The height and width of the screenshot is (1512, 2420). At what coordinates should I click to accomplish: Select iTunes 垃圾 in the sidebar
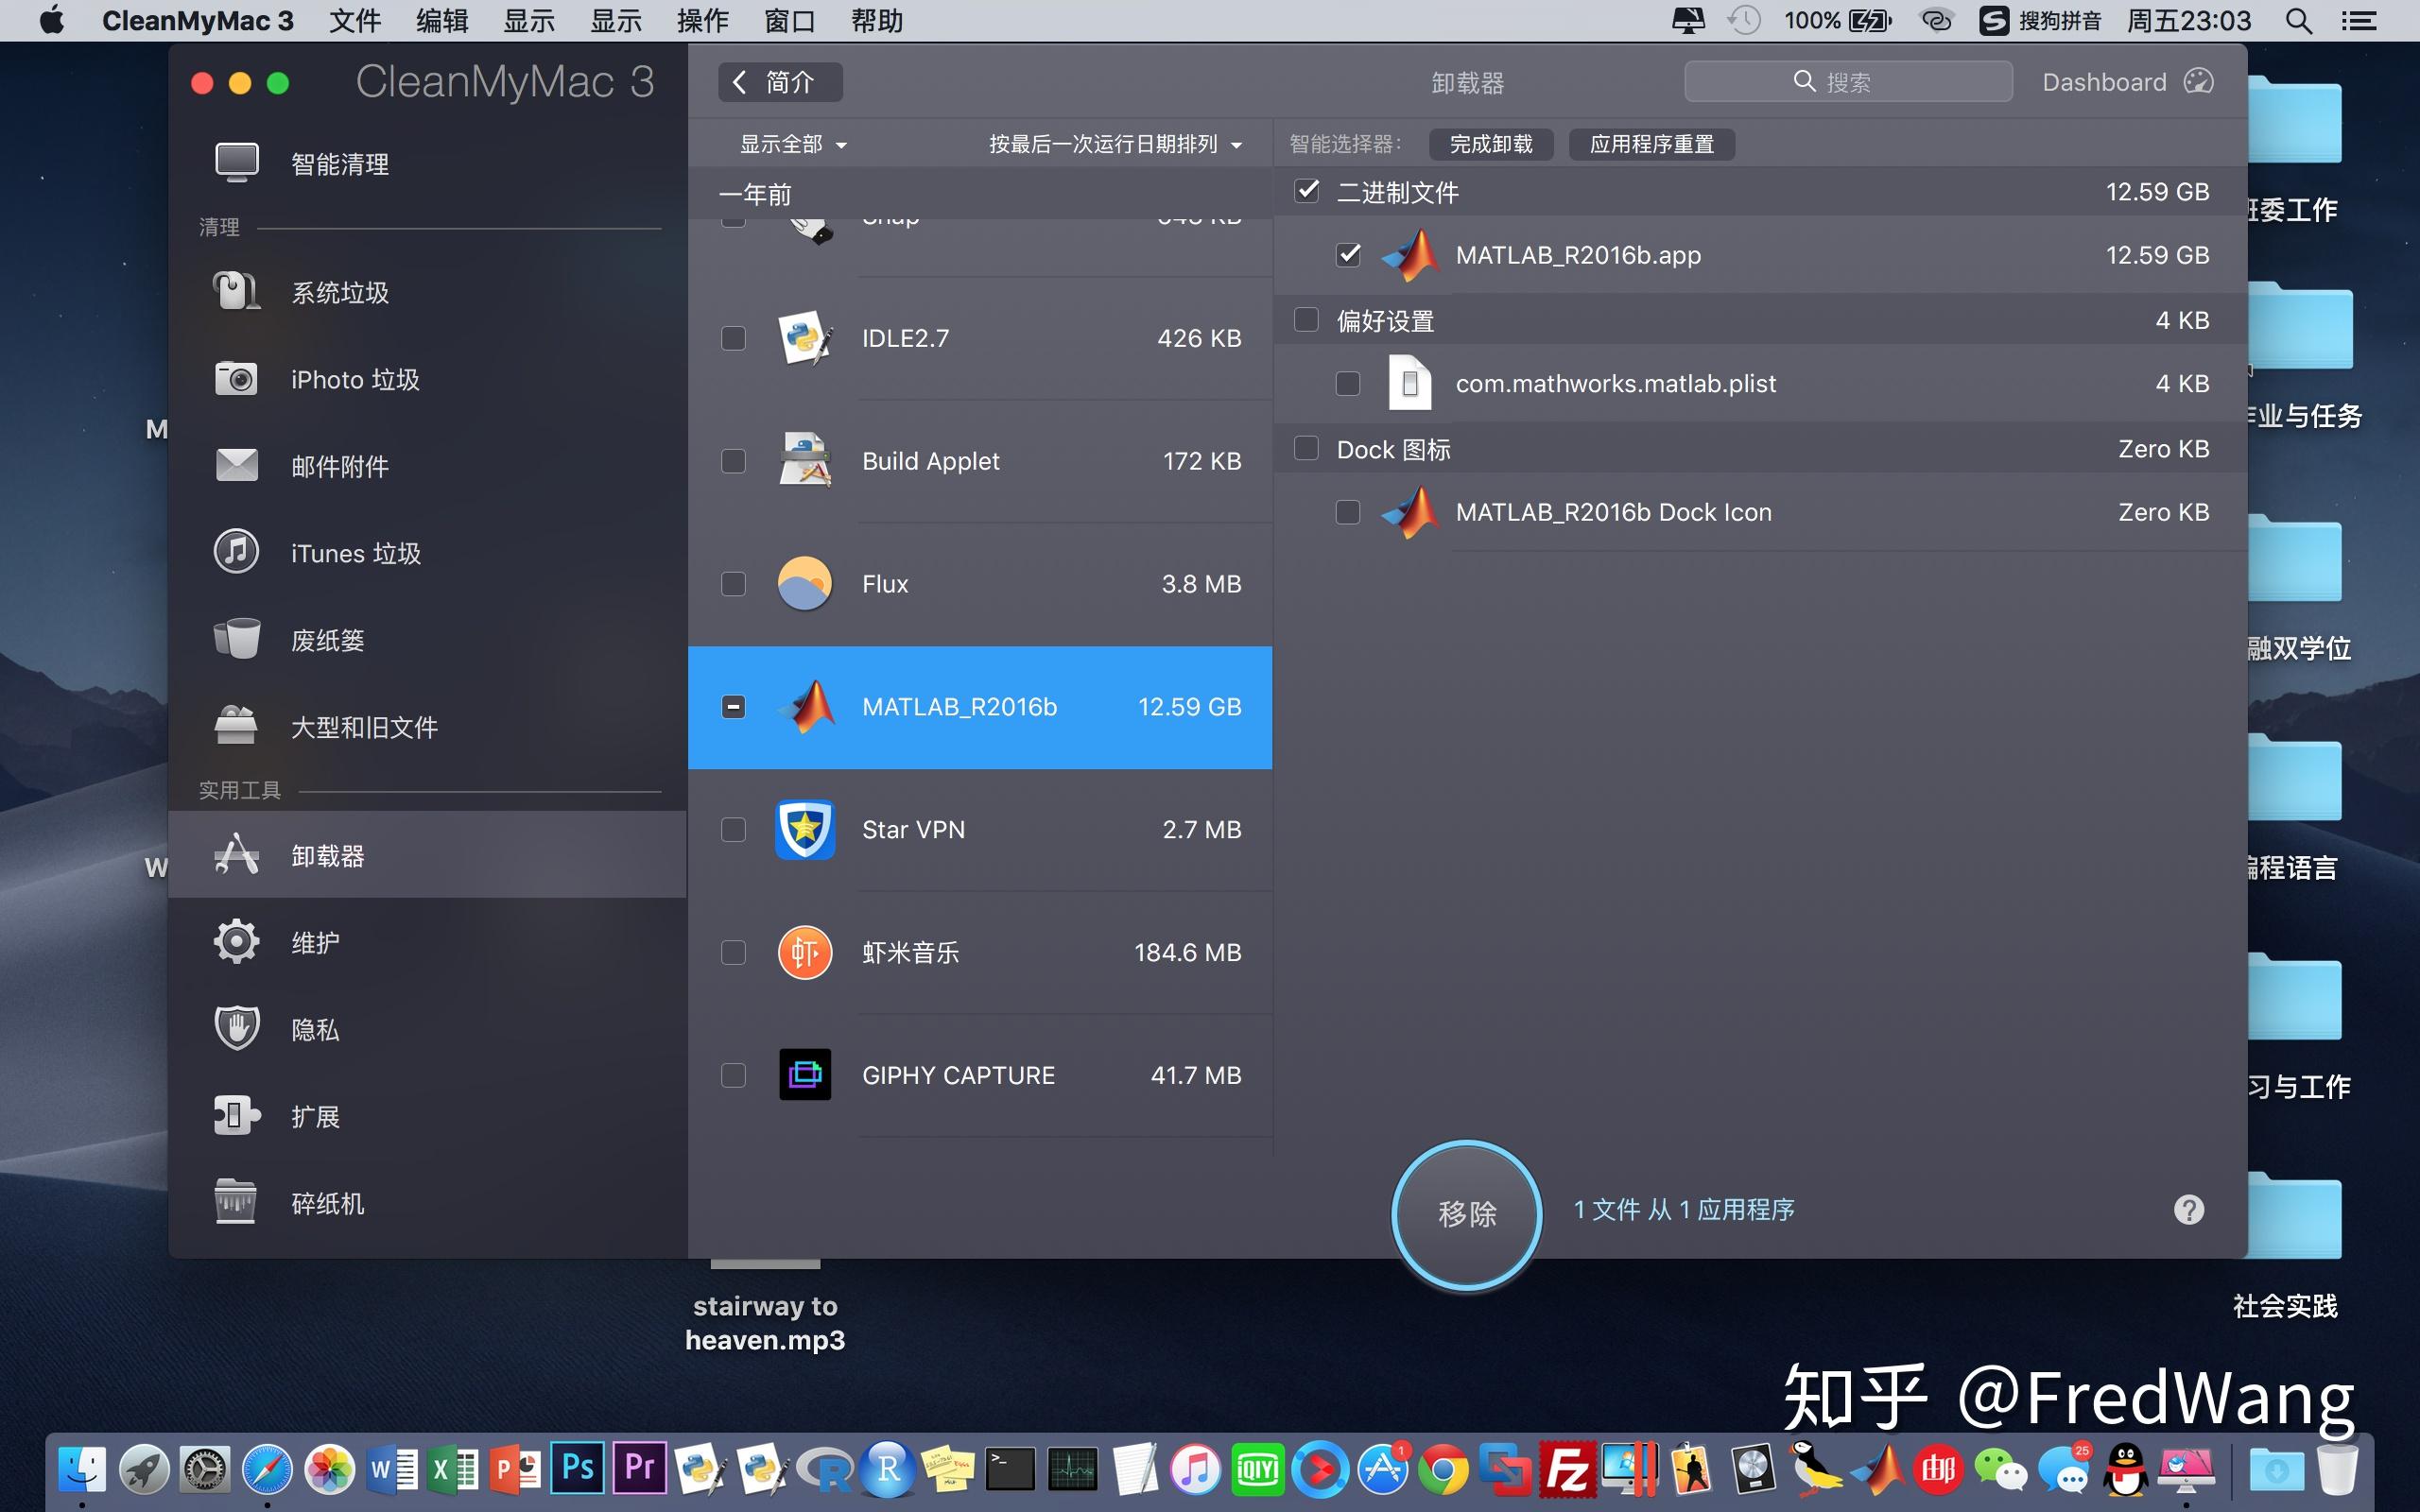pyautogui.click(x=426, y=553)
